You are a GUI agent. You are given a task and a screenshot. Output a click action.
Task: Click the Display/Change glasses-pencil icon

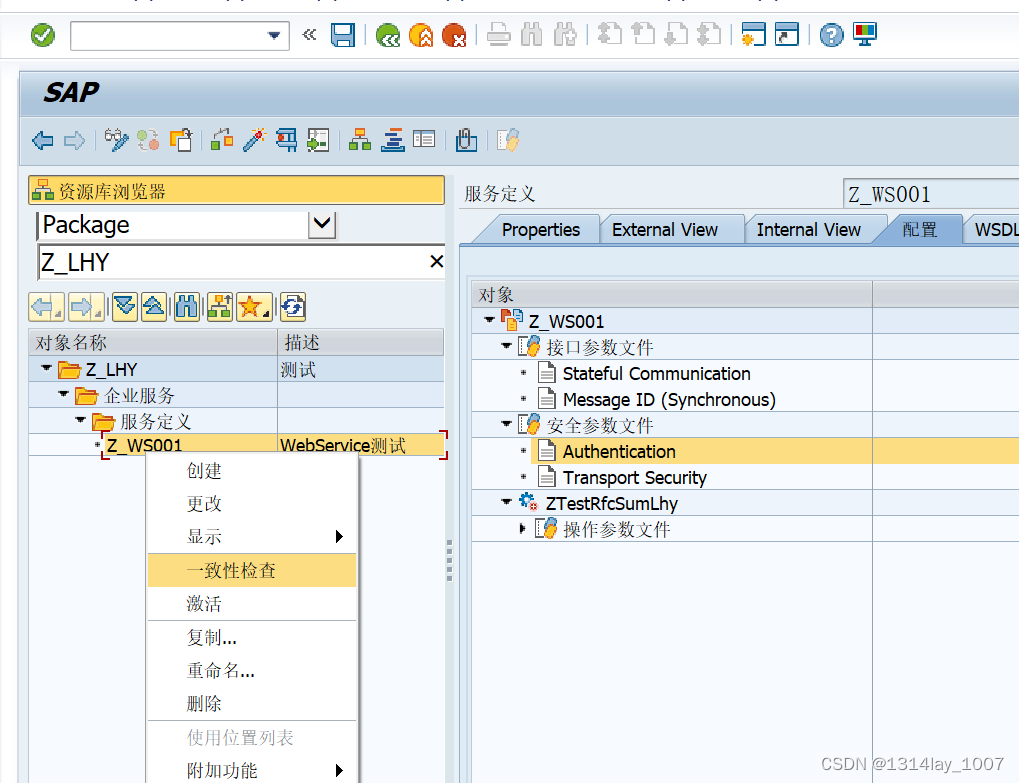pos(116,140)
